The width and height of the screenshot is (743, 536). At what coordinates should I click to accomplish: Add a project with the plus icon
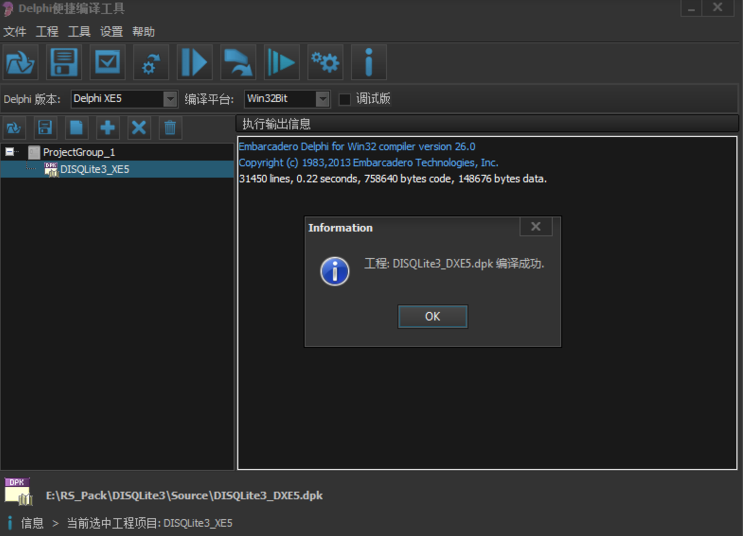click(x=108, y=127)
